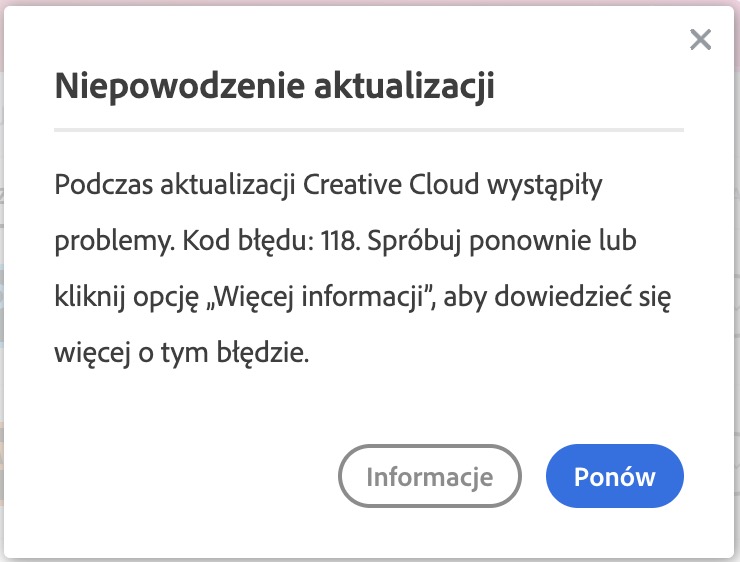Select the words Creative Cloud in message
Image resolution: width=740 pixels, height=562 pixels.
(x=391, y=184)
